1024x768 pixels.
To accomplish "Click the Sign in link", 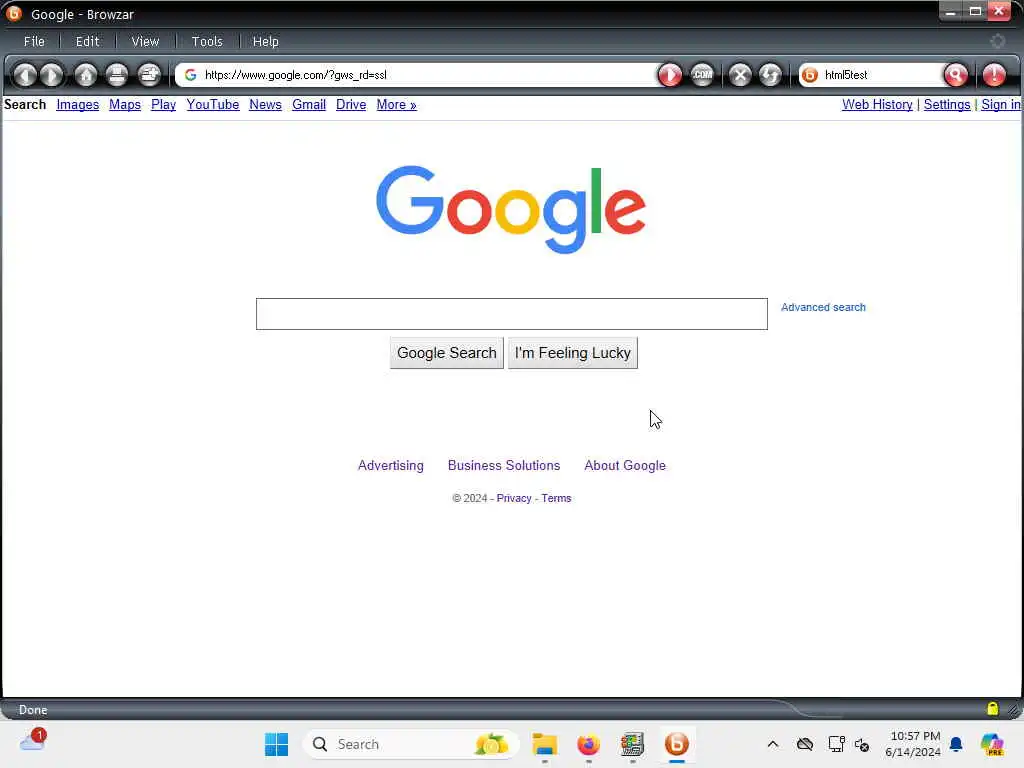I will pyautogui.click(x=1000, y=104).
